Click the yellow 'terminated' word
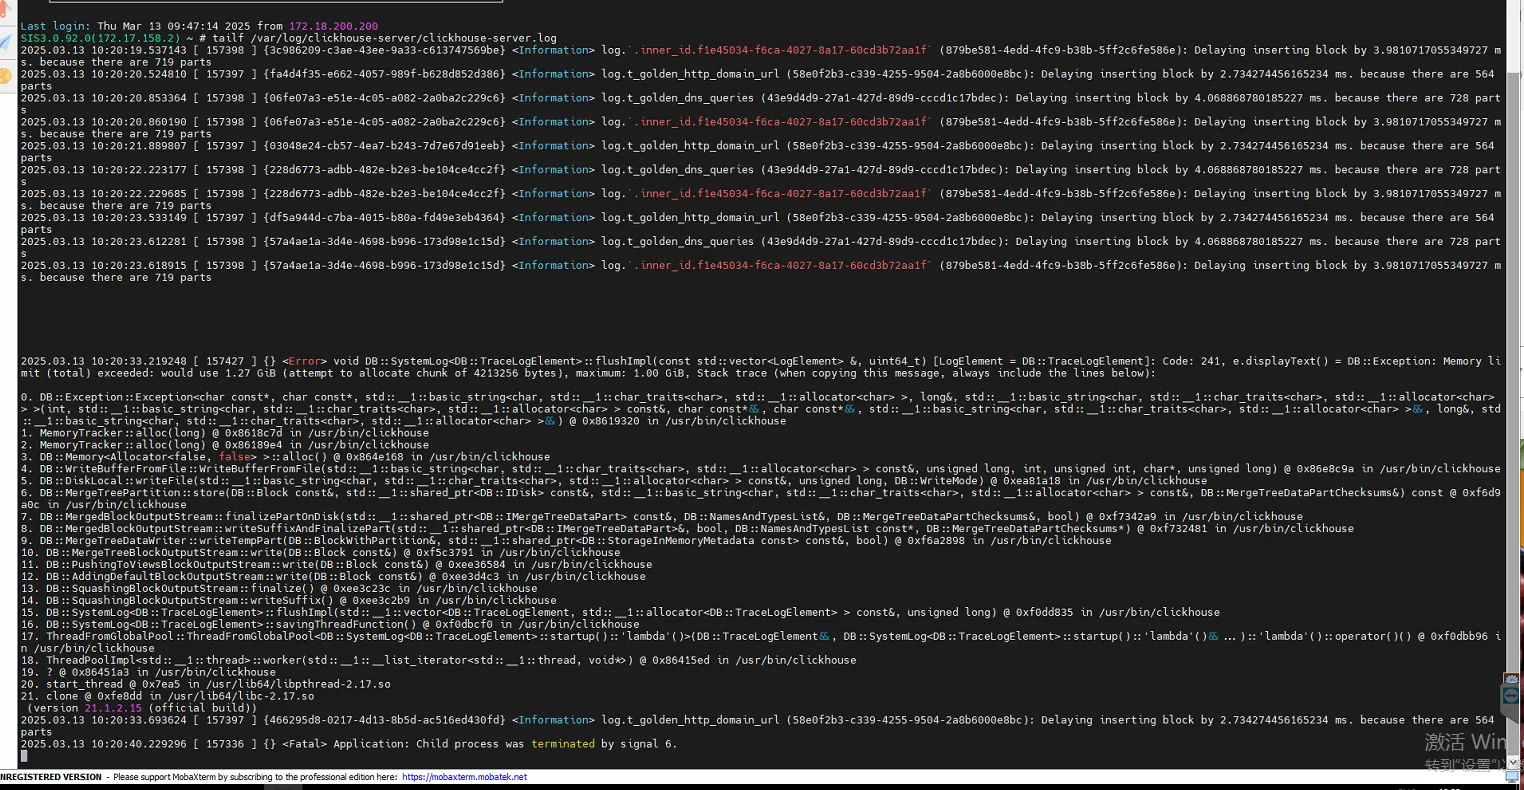The image size is (1524, 790). click(x=563, y=744)
